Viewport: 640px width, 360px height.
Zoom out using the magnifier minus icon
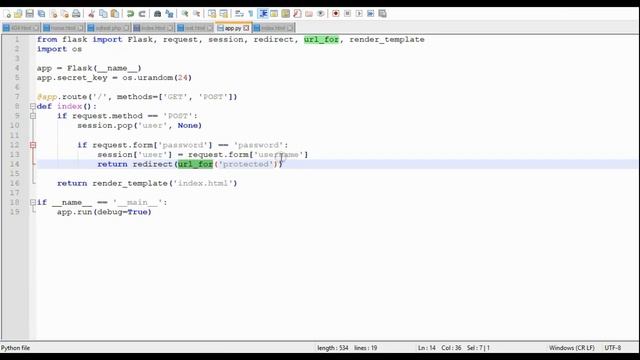coord(196,14)
